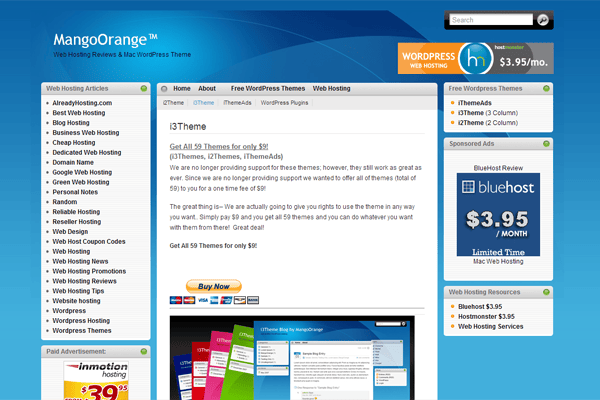Image resolution: width=600 pixels, height=400 pixels.
Task: Toggle green dot on Web Hosting Resources panel
Action: coord(546,292)
